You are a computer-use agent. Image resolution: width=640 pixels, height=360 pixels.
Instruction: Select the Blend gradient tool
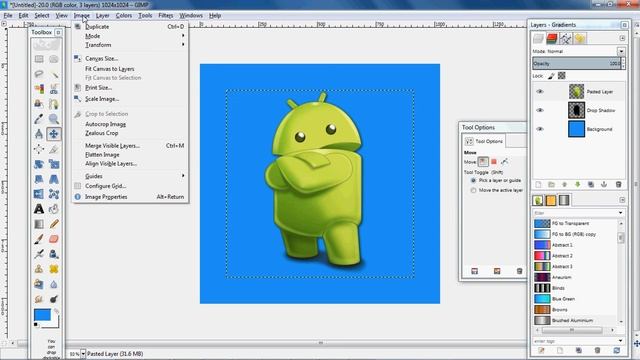tap(39, 224)
